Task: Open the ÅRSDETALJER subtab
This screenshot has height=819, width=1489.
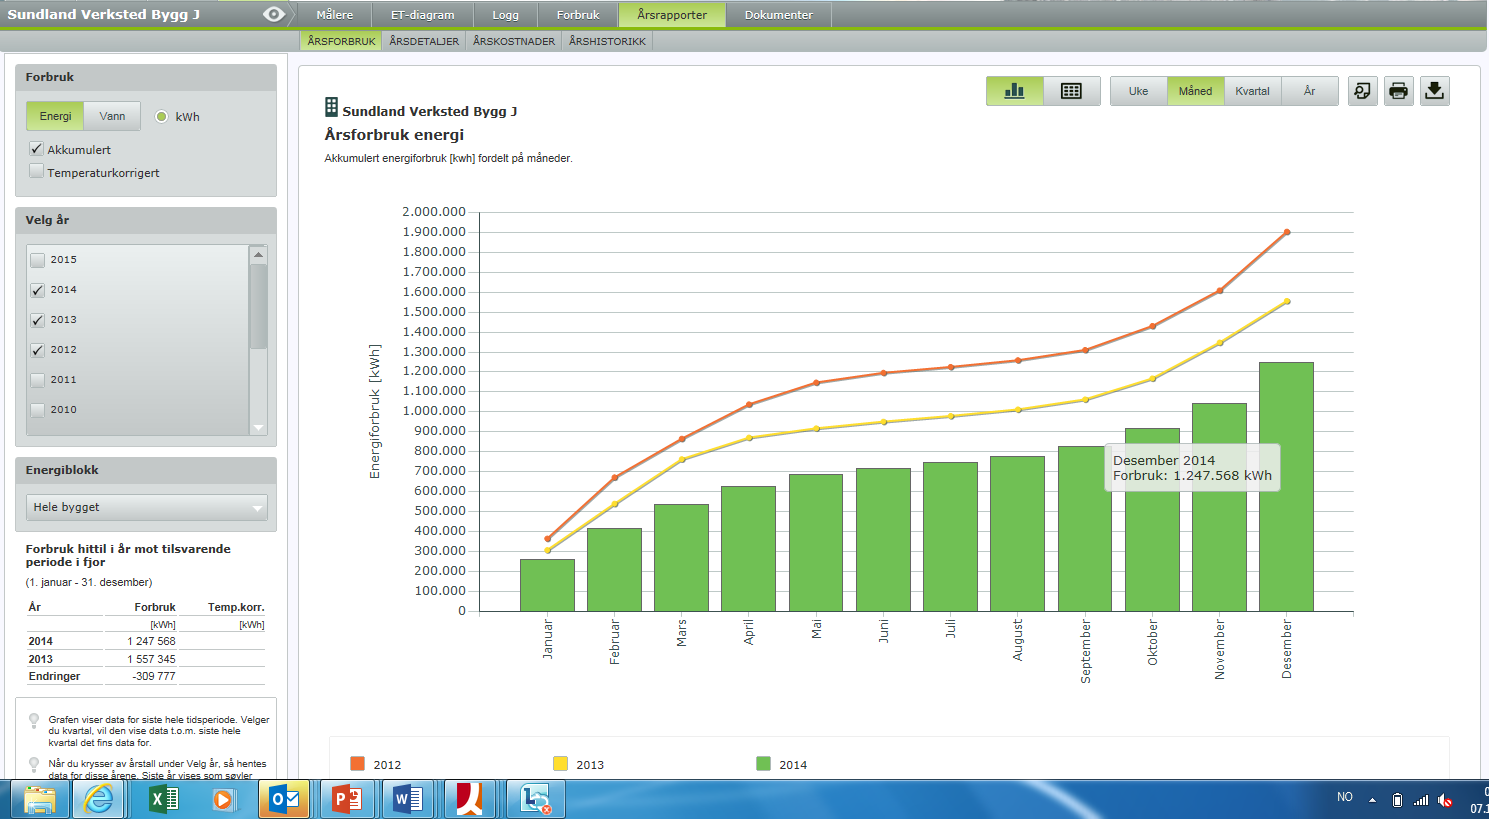Action: click(424, 41)
